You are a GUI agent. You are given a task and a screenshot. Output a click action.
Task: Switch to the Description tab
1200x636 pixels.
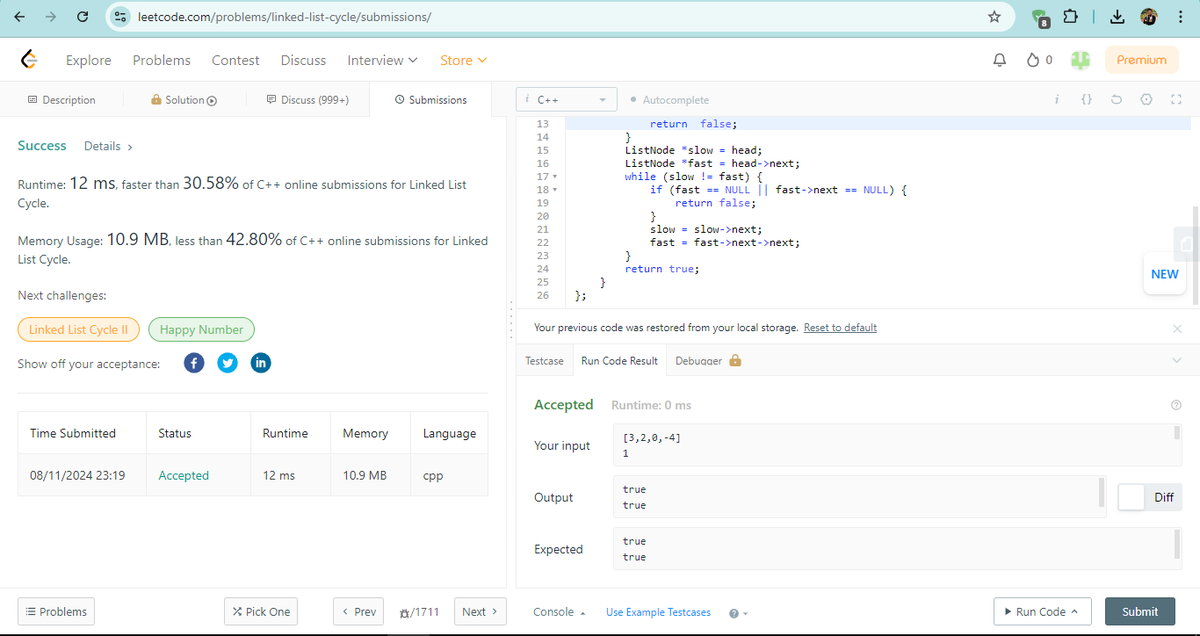62,100
